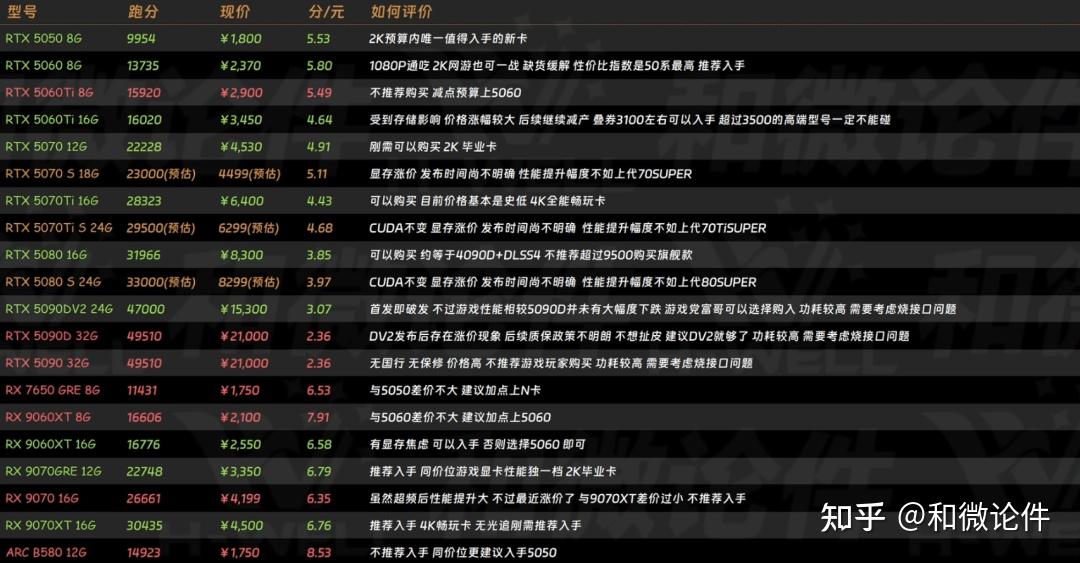Image resolution: width=1080 pixels, height=563 pixels.
Task: Select the "RTX 5050 8G" model cell
Action: pos(43,39)
